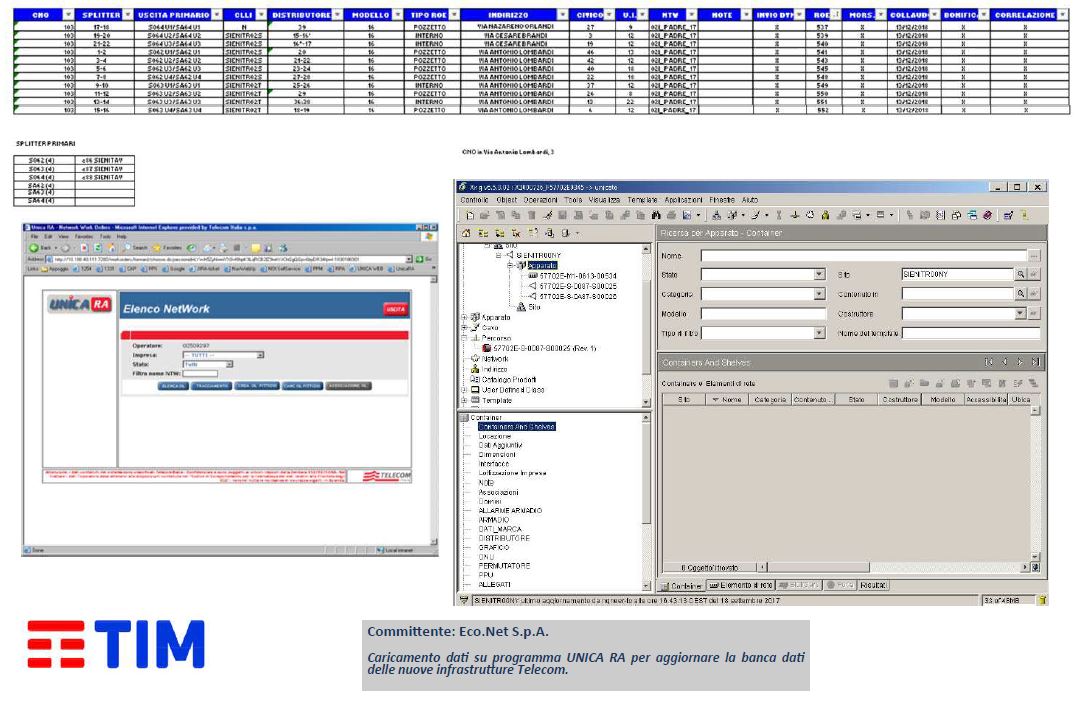Jump to first record in Containers And Shelves

click(989, 362)
